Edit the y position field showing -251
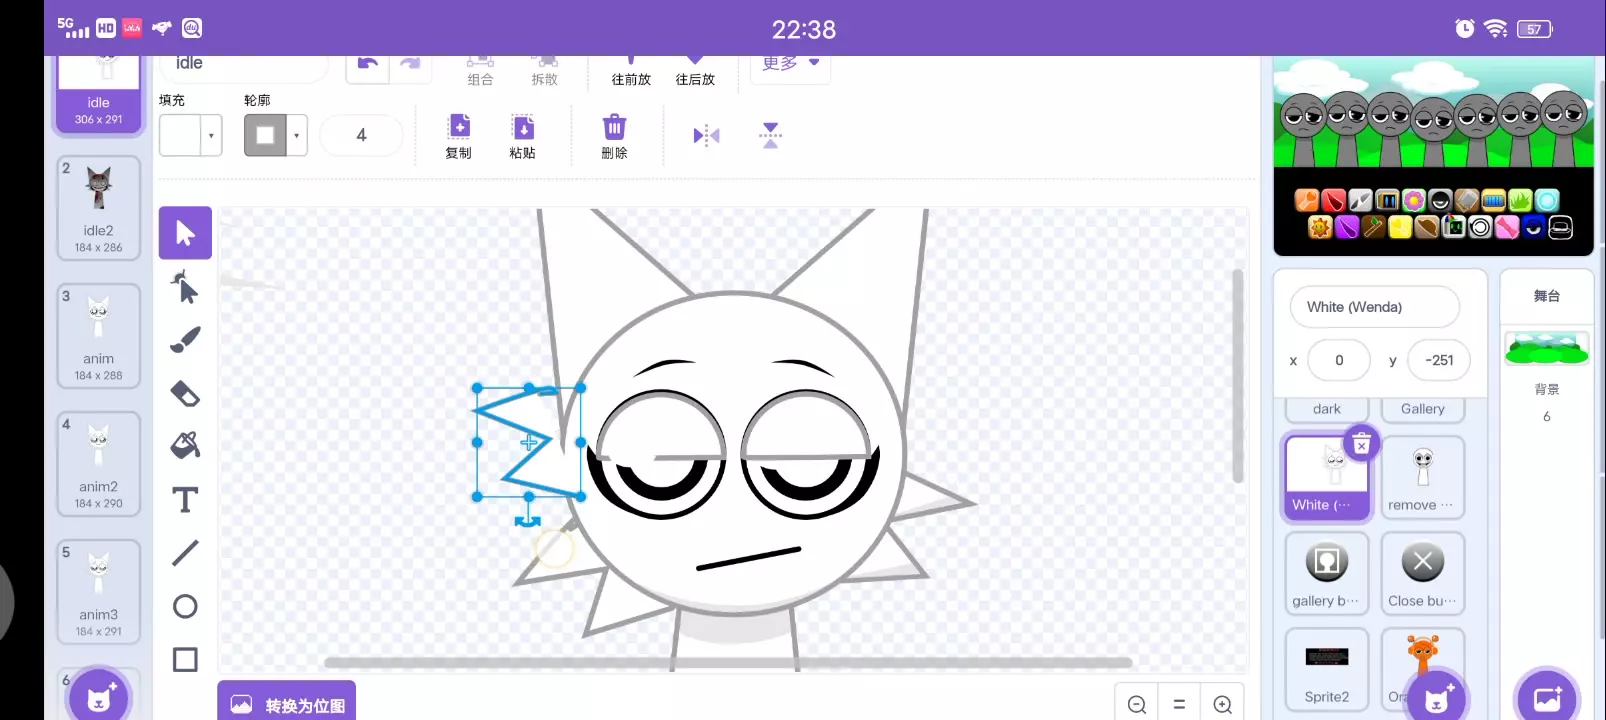 [x=1439, y=360]
